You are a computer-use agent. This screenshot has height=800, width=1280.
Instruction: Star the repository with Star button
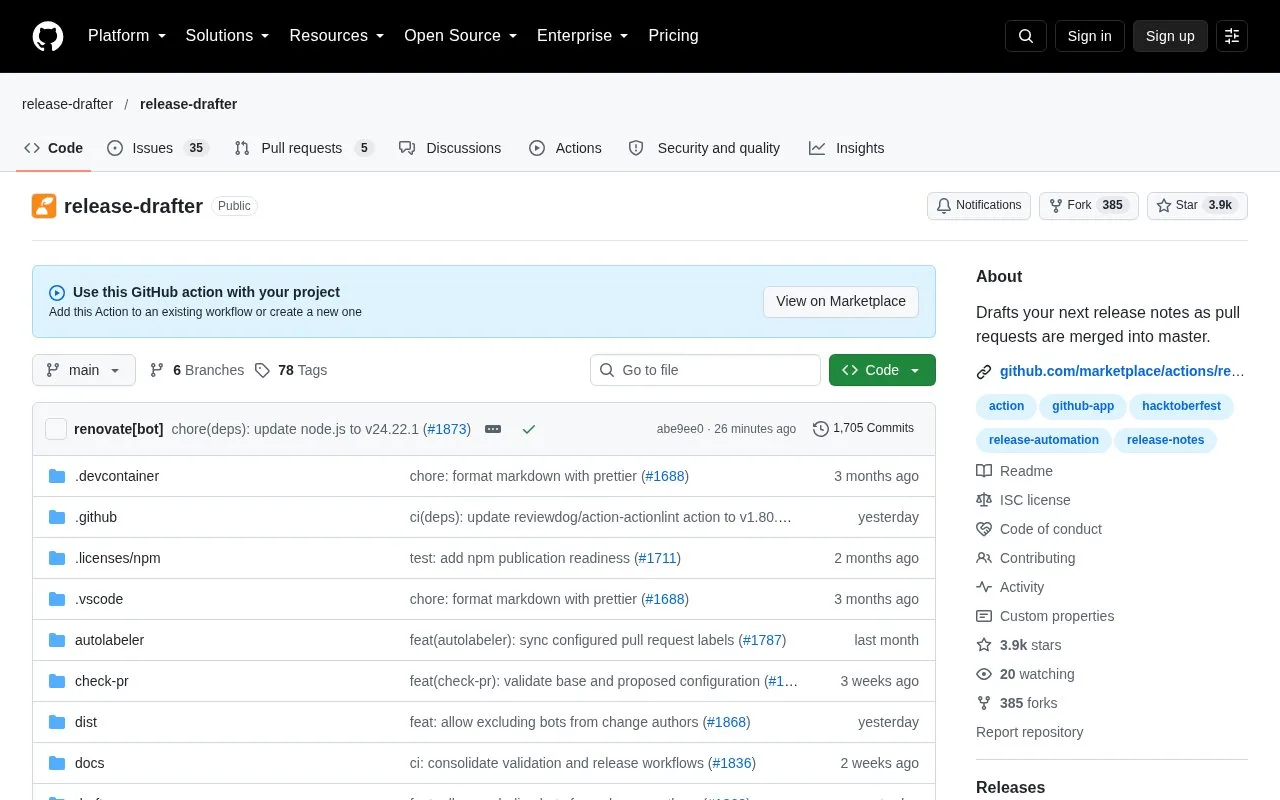[x=1197, y=205]
